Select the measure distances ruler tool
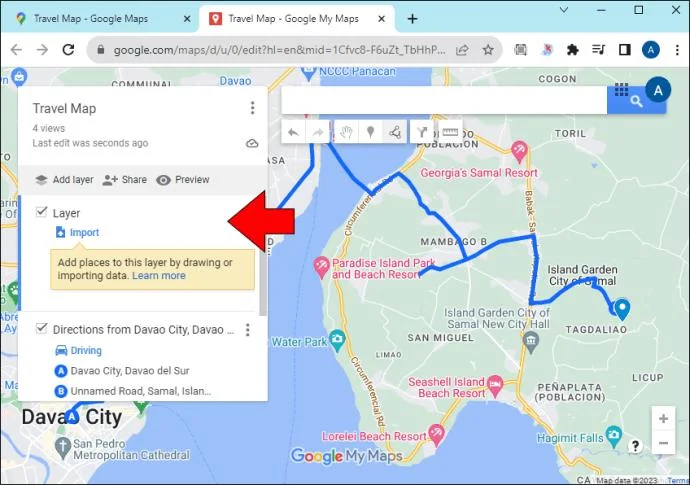690x485 pixels. [x=450, y=132]
